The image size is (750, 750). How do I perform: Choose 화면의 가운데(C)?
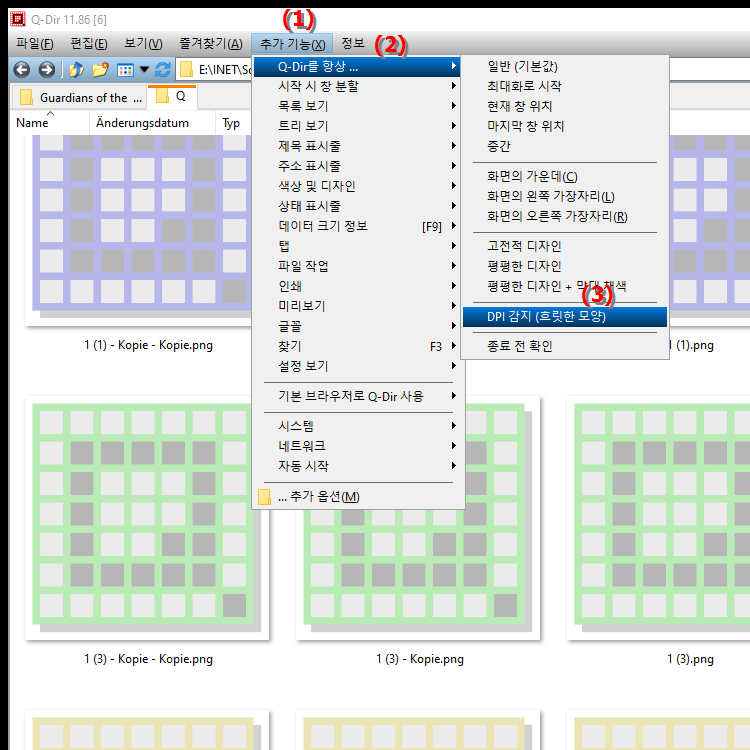(x=565, y=176)
